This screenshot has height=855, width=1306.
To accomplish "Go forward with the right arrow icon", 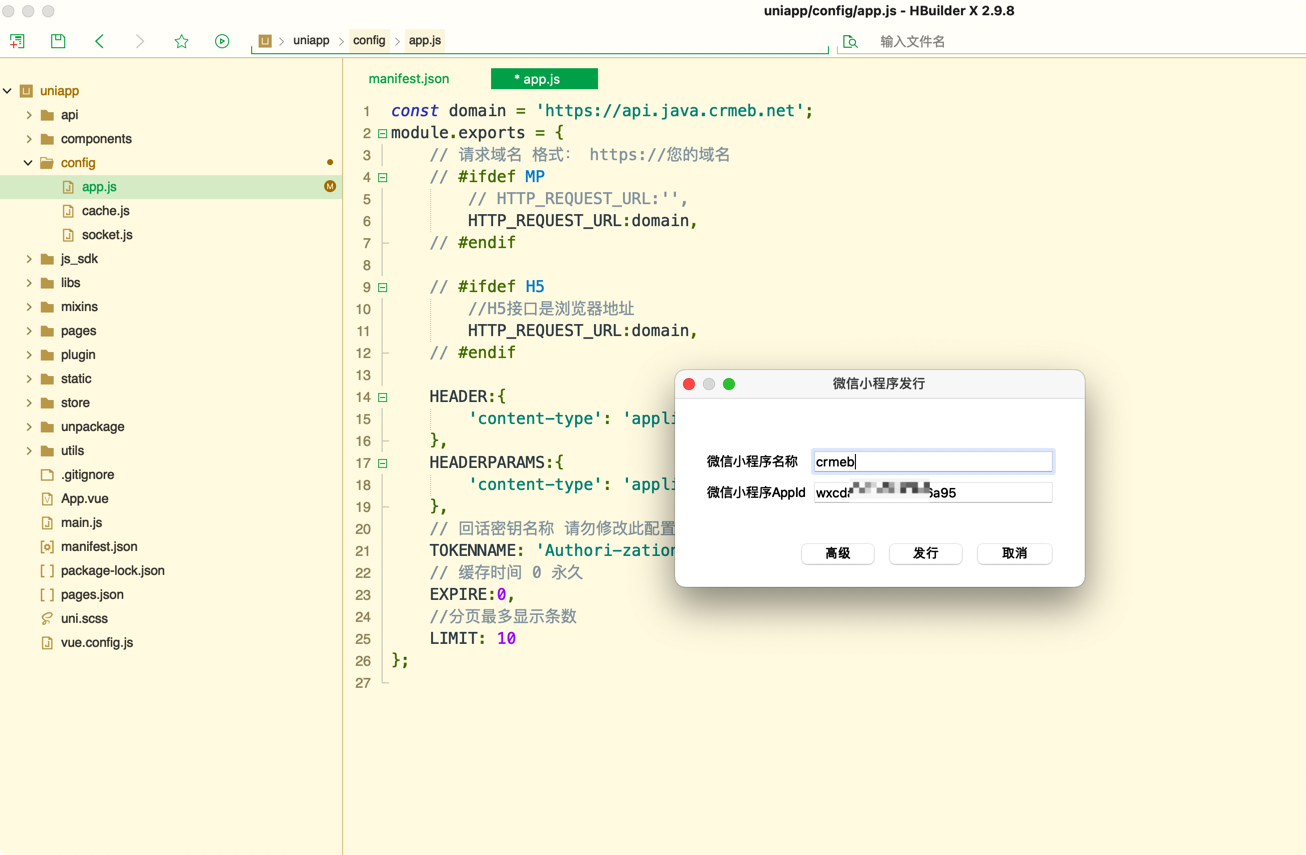I will pyautogui.click(x=140, y=41).
